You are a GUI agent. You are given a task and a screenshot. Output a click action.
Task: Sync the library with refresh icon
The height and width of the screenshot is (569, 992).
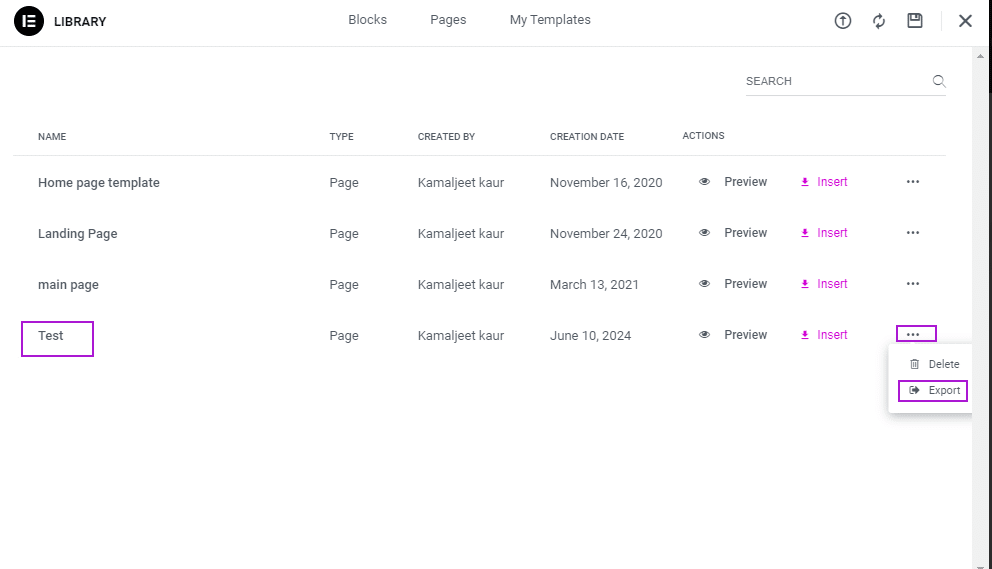point(879,21)
